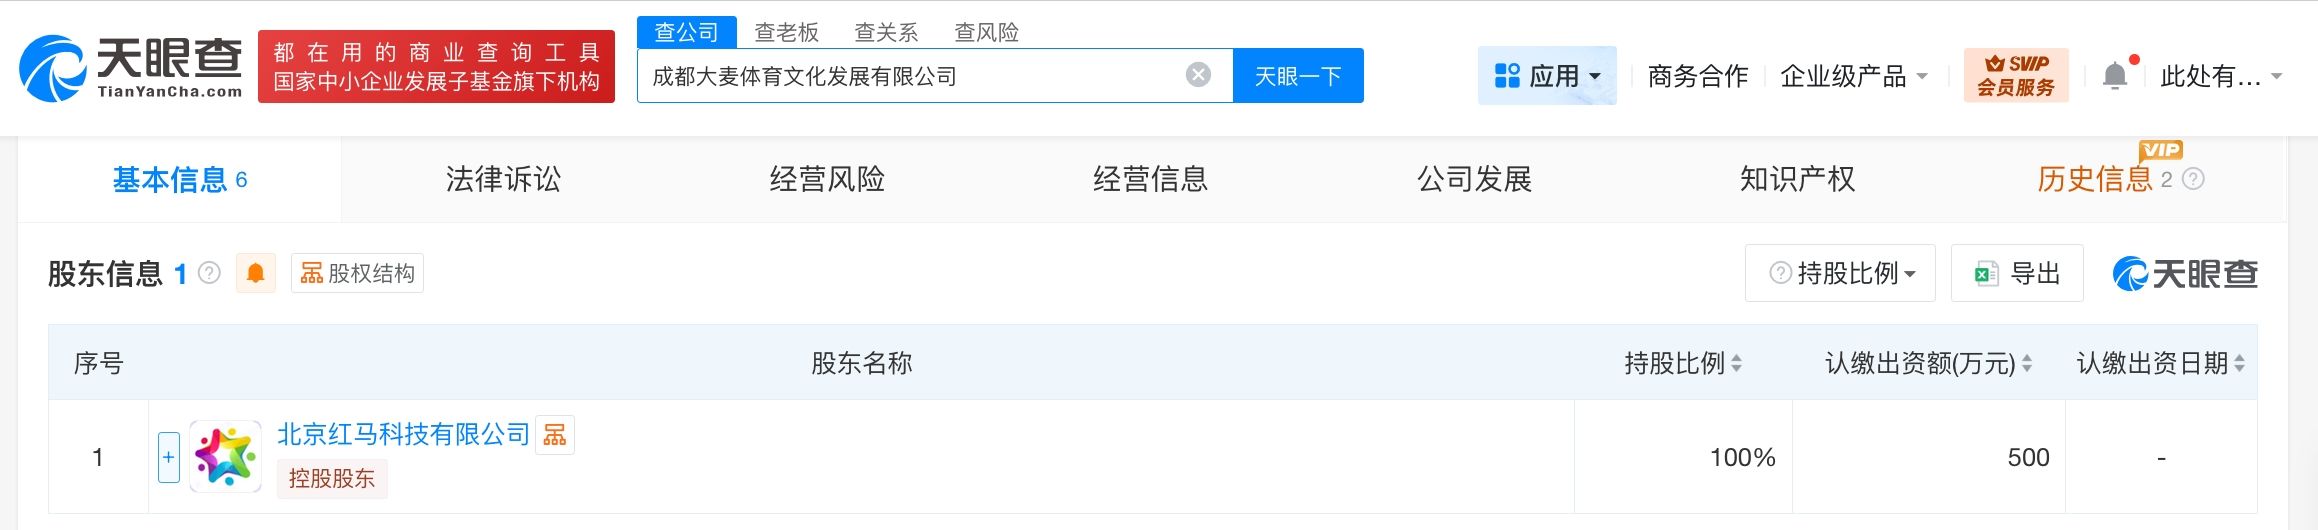Click the orange shareholder alert bell
Image resolution: width=2318 pixels, height=530 pixels.
pos(256,273)
